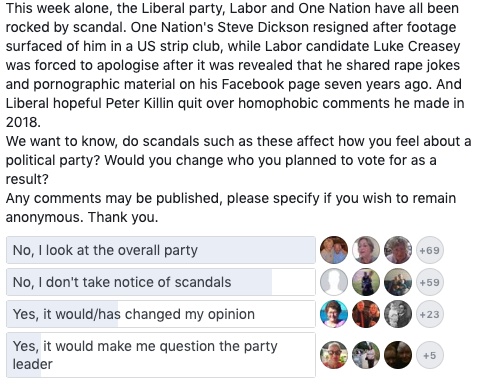Open blue-background avatar on changed opinion row
This screenshot has height=389, width=490.
[334, 314]
